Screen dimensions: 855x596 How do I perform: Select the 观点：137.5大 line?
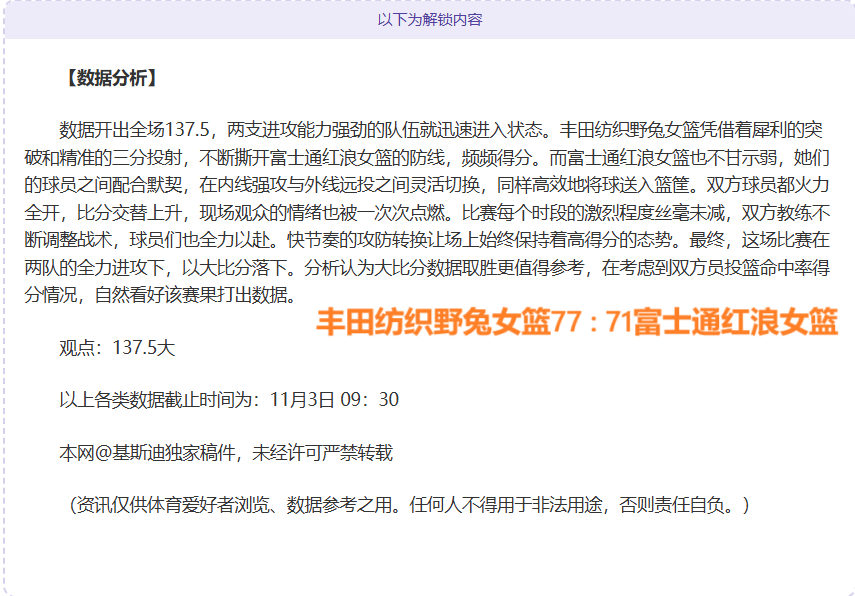tap(117, 348)
